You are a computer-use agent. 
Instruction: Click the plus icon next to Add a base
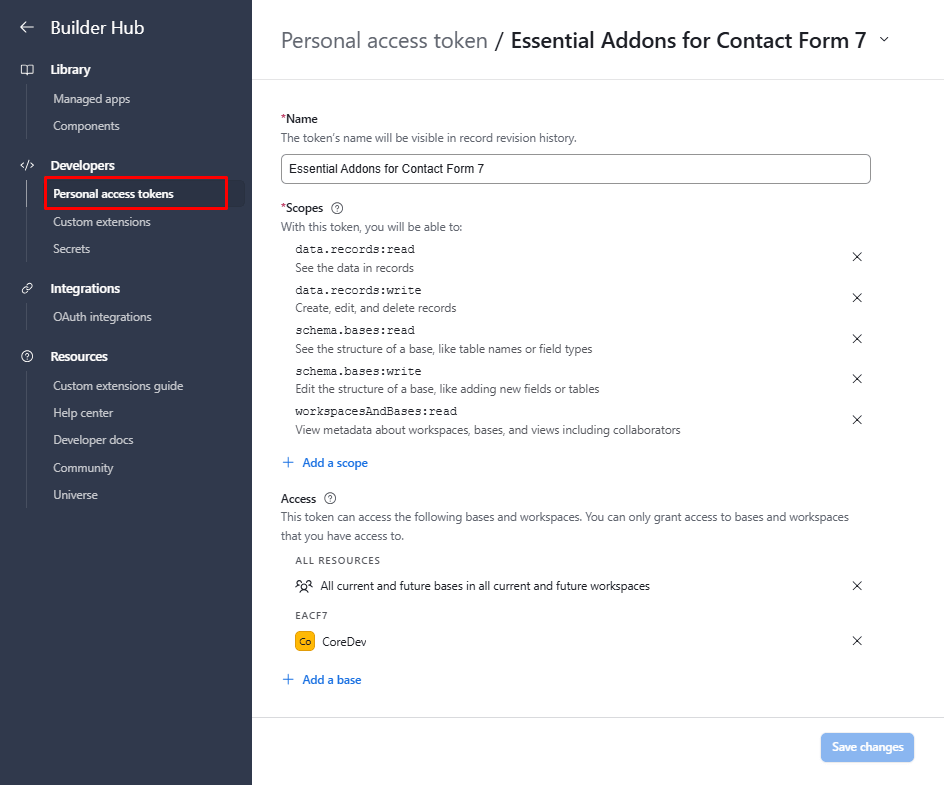[x=288, y=680]
